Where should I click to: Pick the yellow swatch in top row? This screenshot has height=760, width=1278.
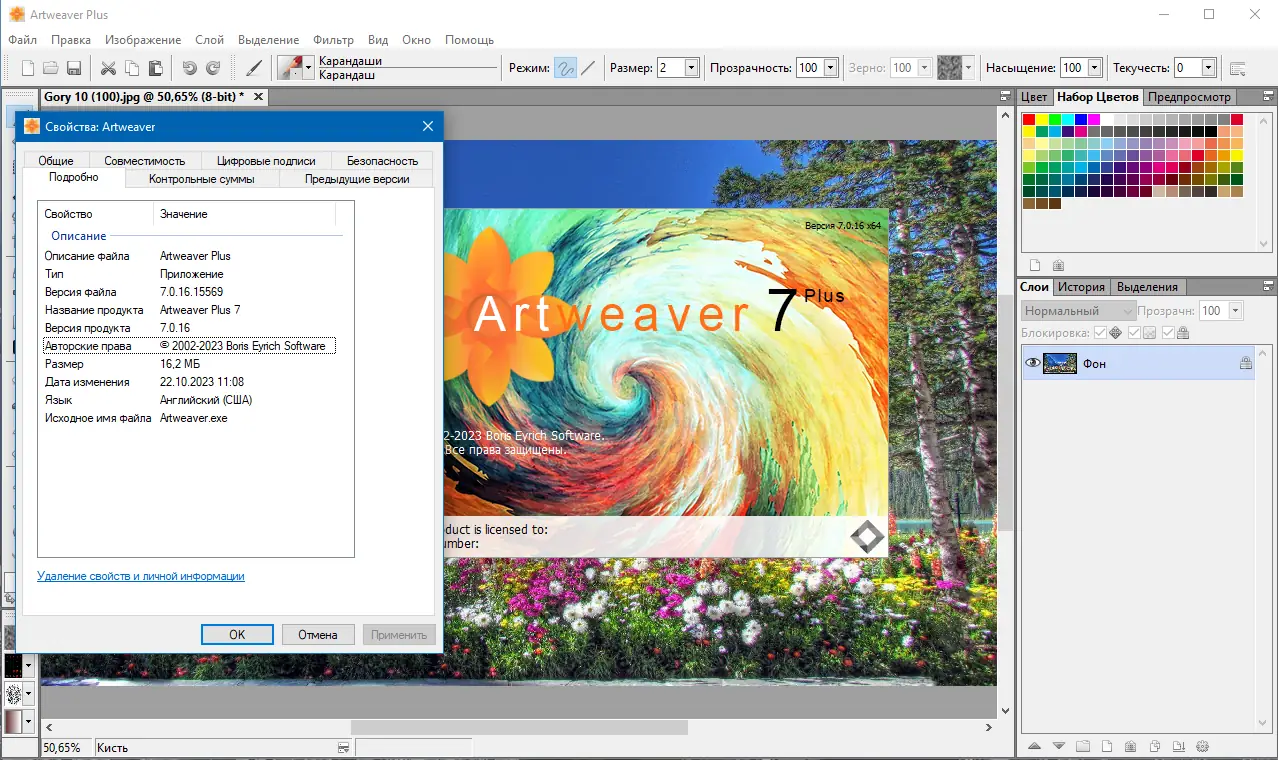1042,119
